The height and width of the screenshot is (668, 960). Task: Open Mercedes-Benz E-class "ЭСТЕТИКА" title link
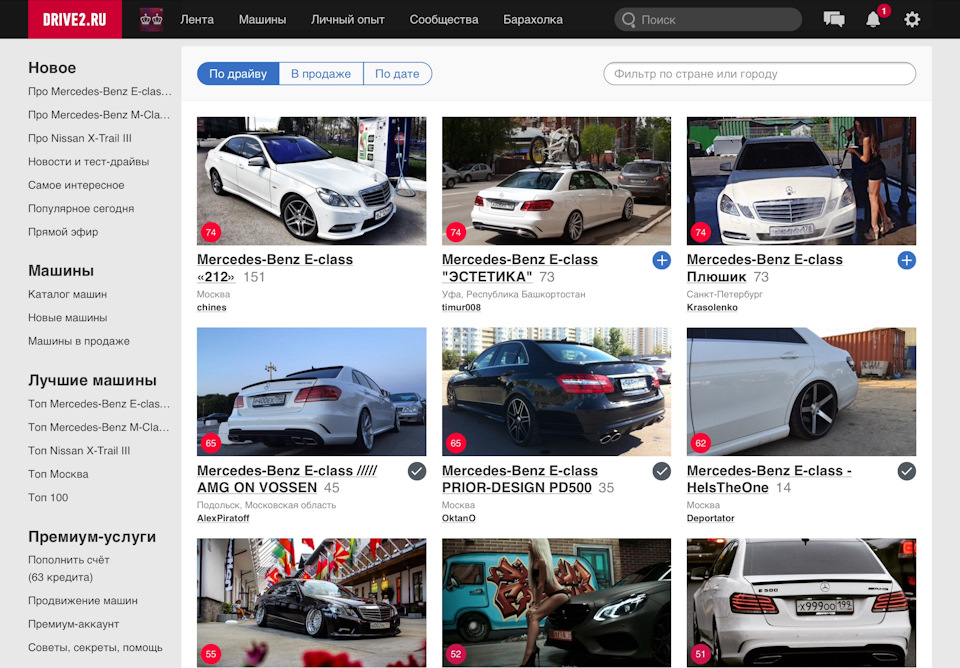coord(520,268)
